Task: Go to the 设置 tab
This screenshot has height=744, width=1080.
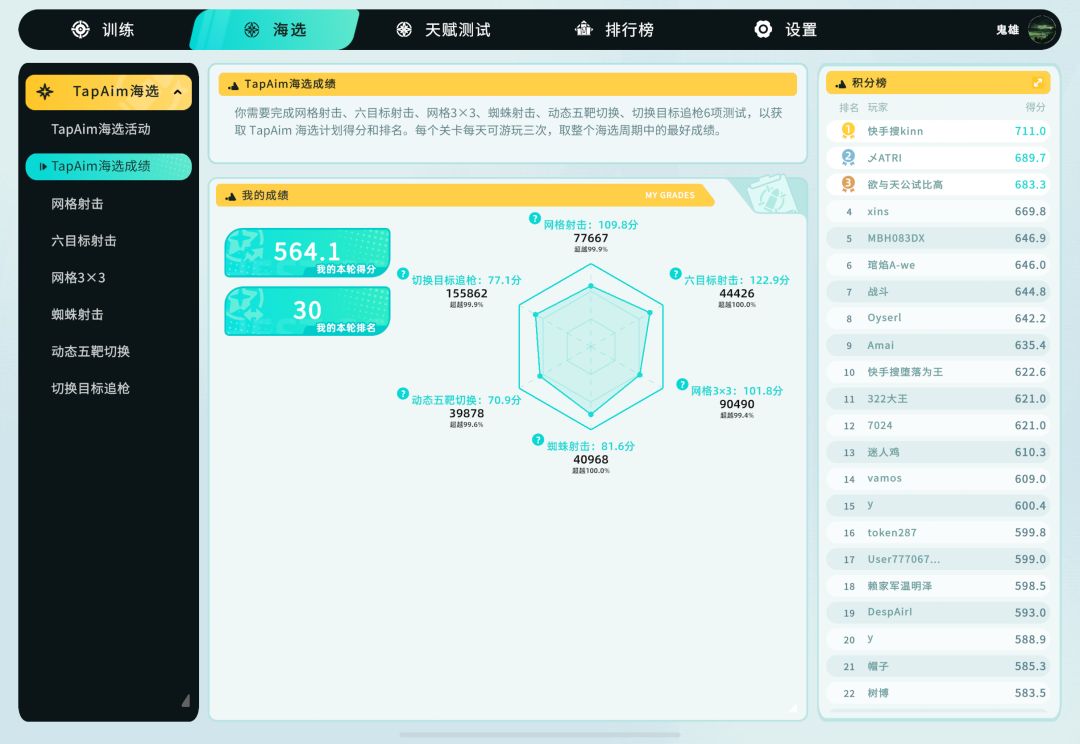Action: (785, 30)
